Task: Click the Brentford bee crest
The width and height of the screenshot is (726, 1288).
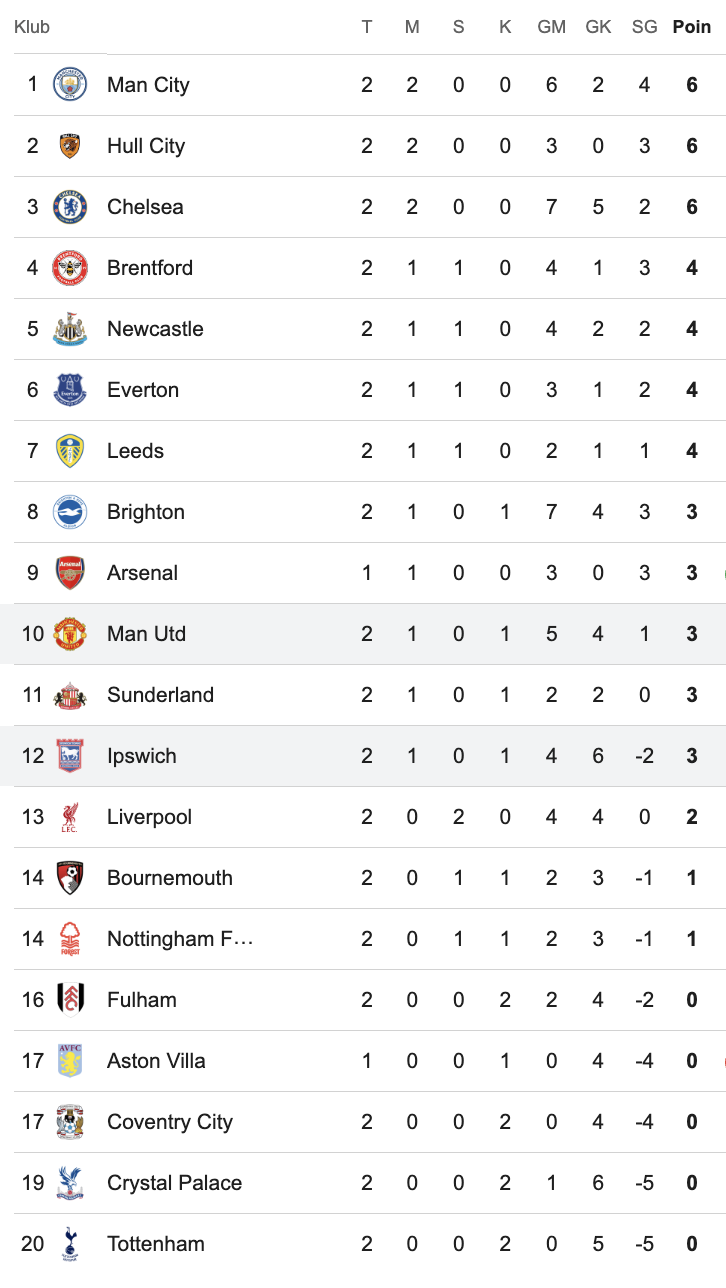Action: (x=70, y=268)
